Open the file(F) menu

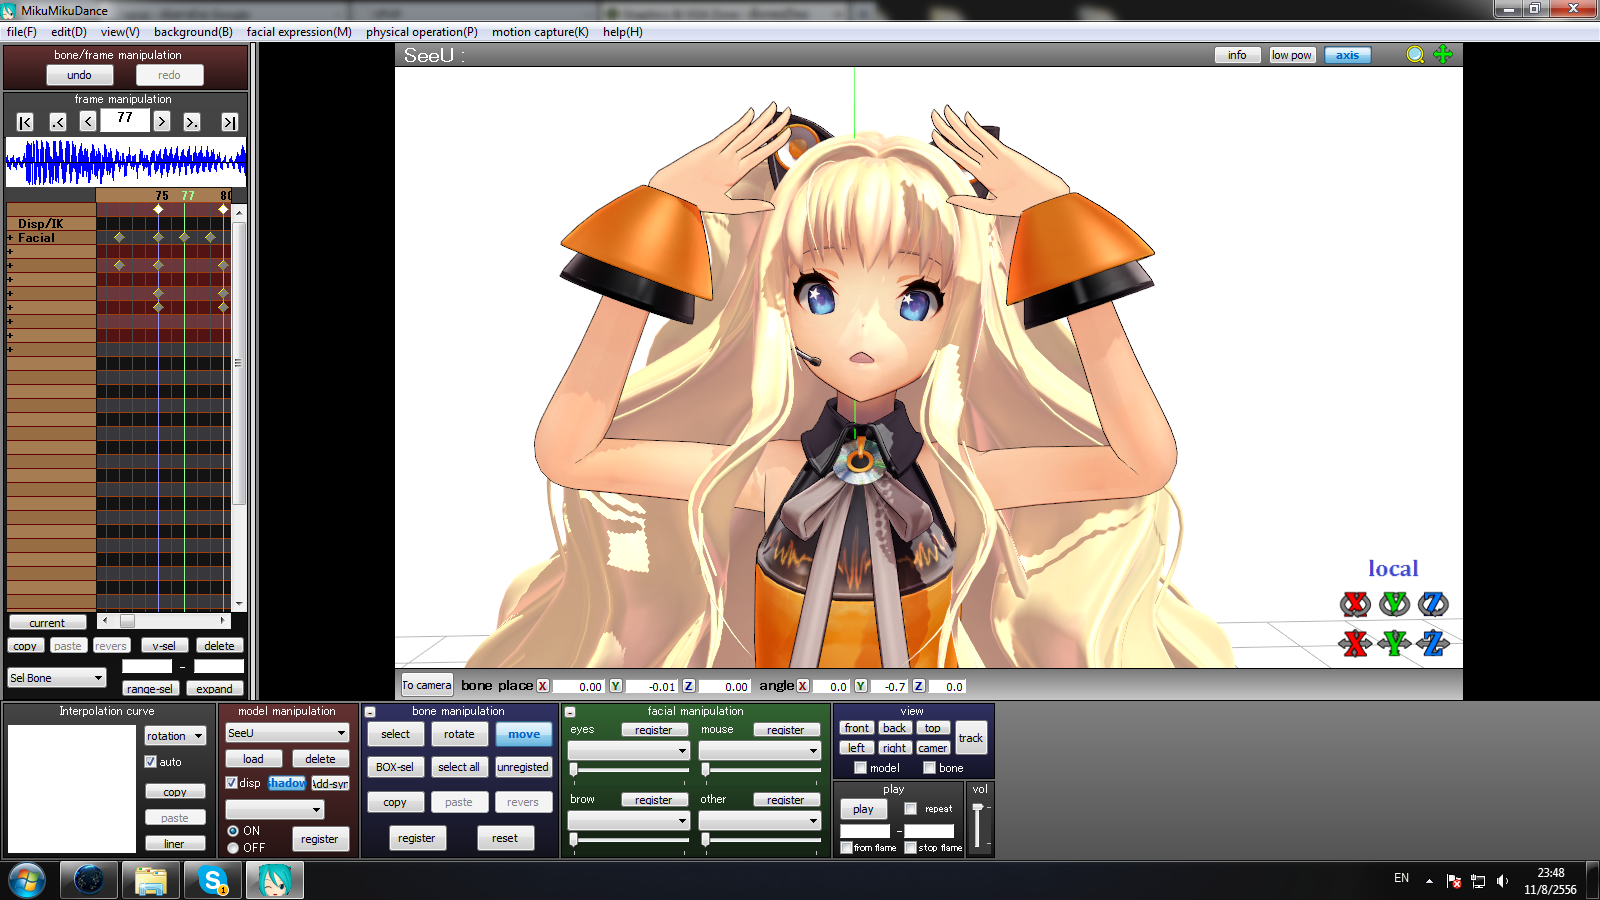click(x=21, y=32)
